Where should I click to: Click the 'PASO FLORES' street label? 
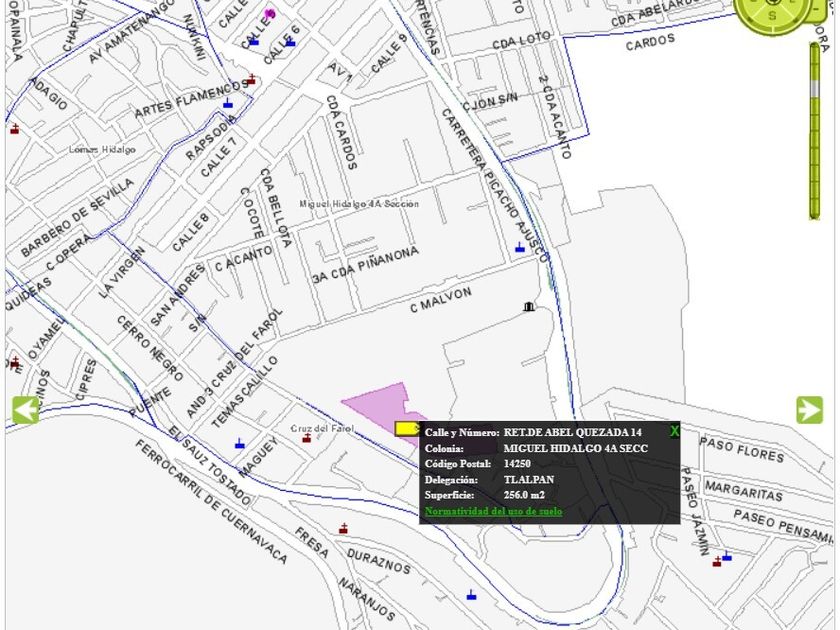(x=741, y=449)
